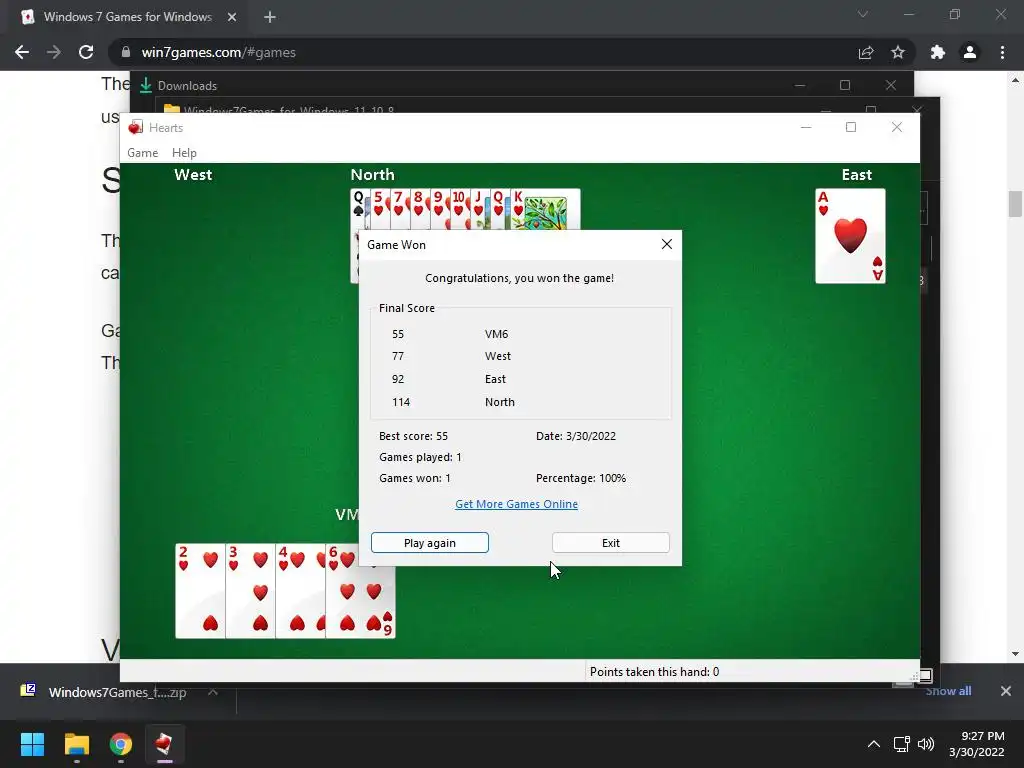
Task: Click the Hearts app icon in title bar
Action: tap(135, 127)
